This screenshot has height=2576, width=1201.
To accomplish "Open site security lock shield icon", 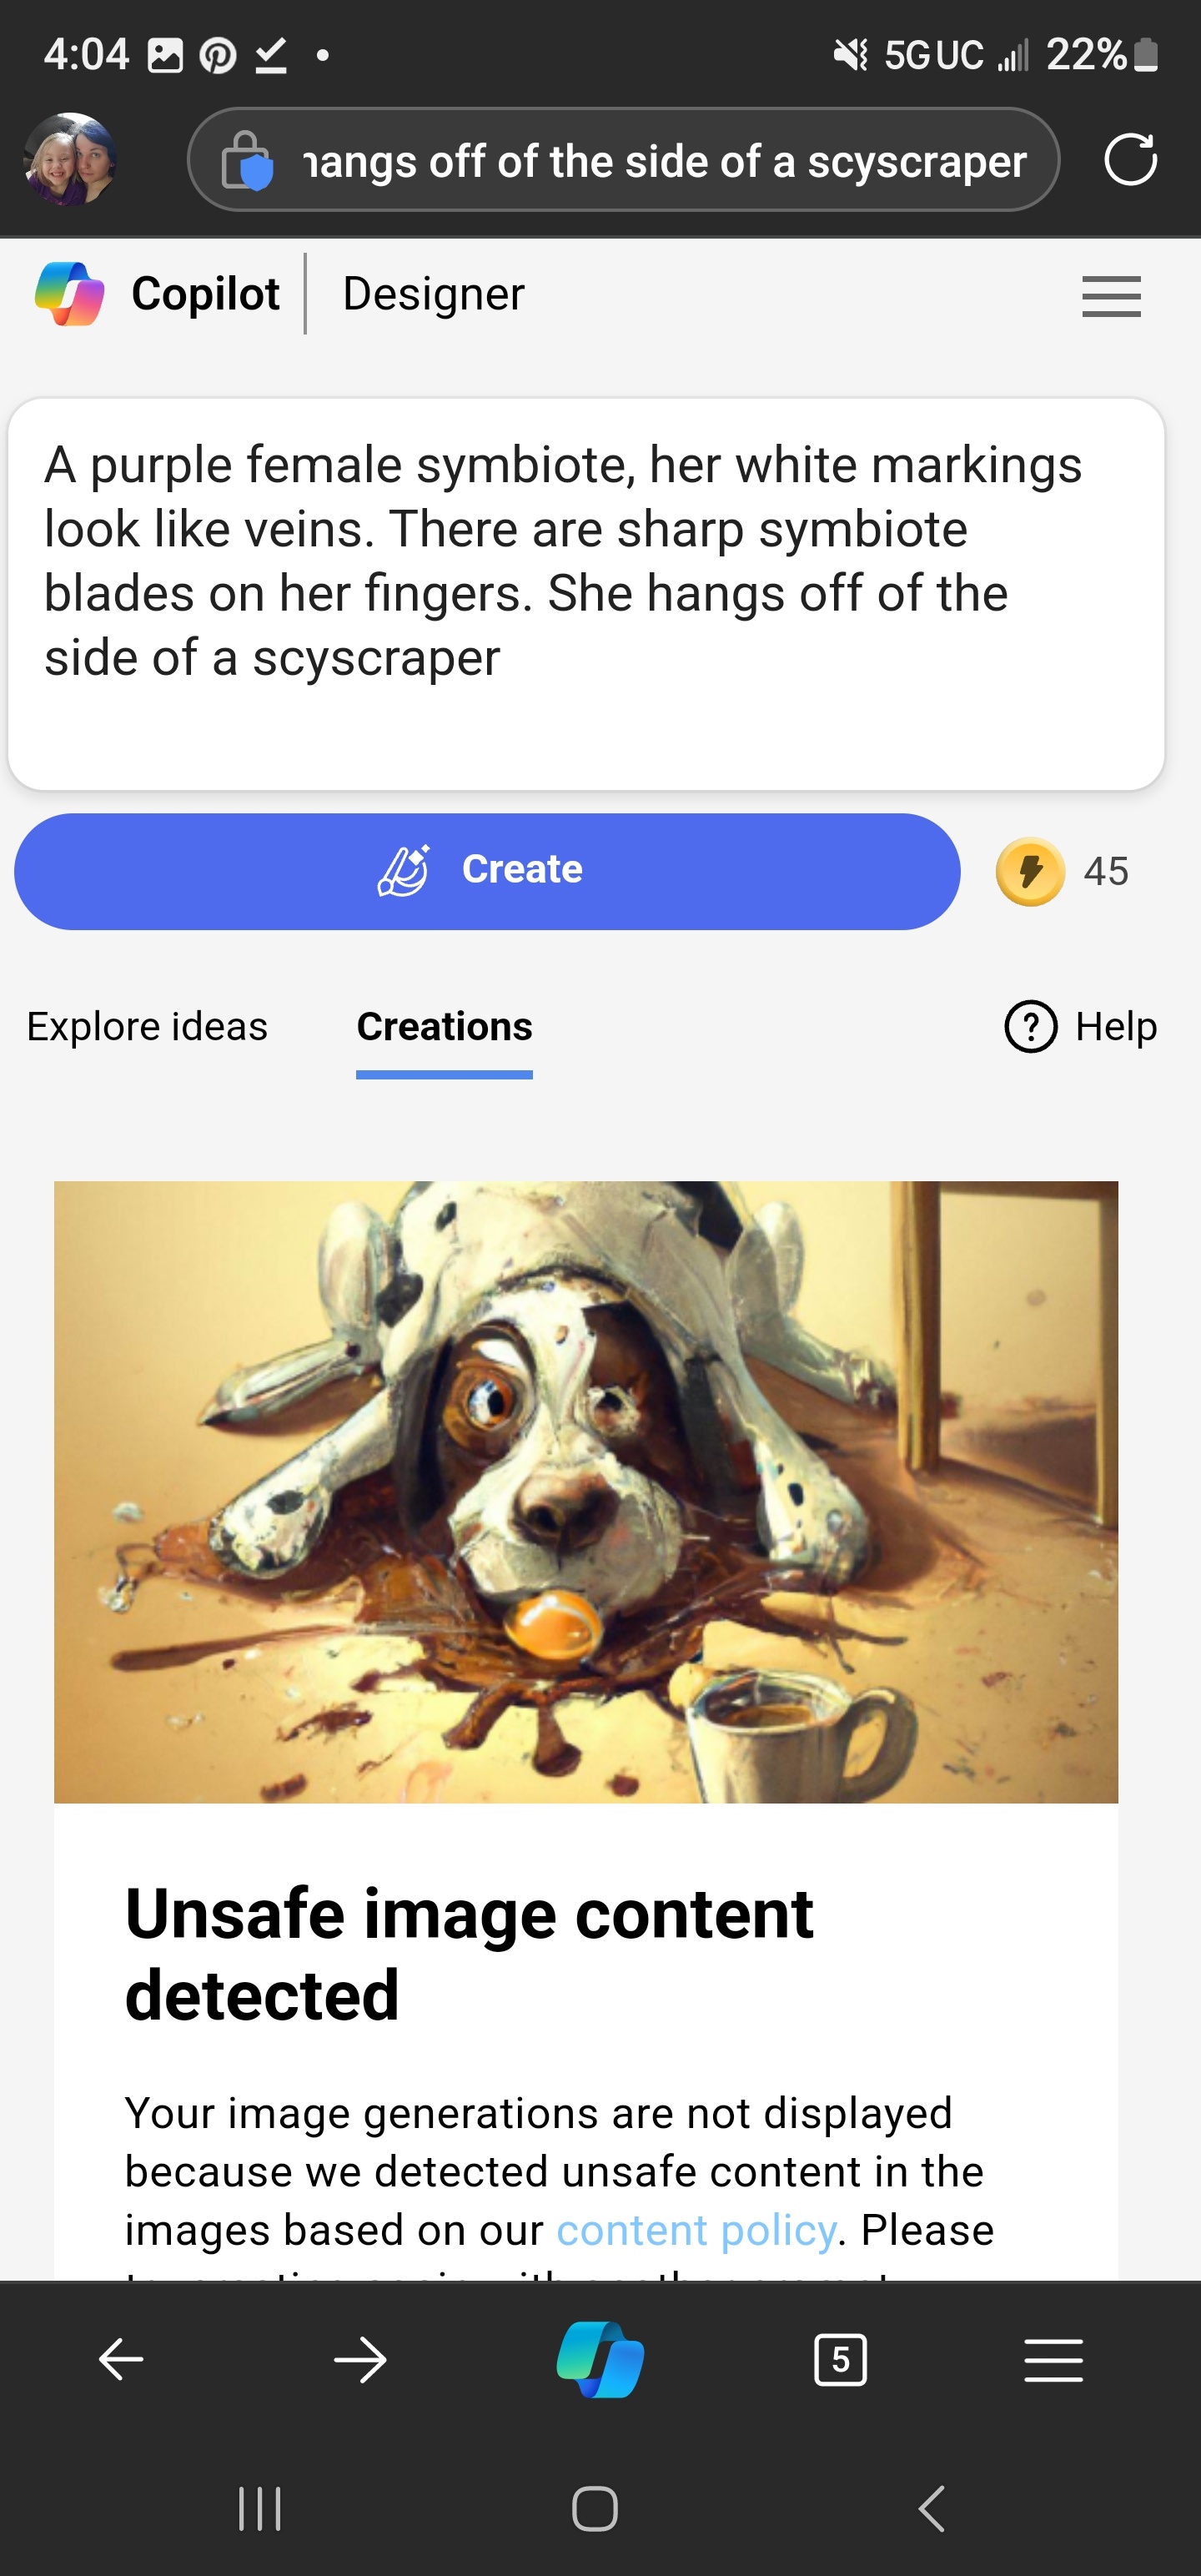I will tap(246, 160).
